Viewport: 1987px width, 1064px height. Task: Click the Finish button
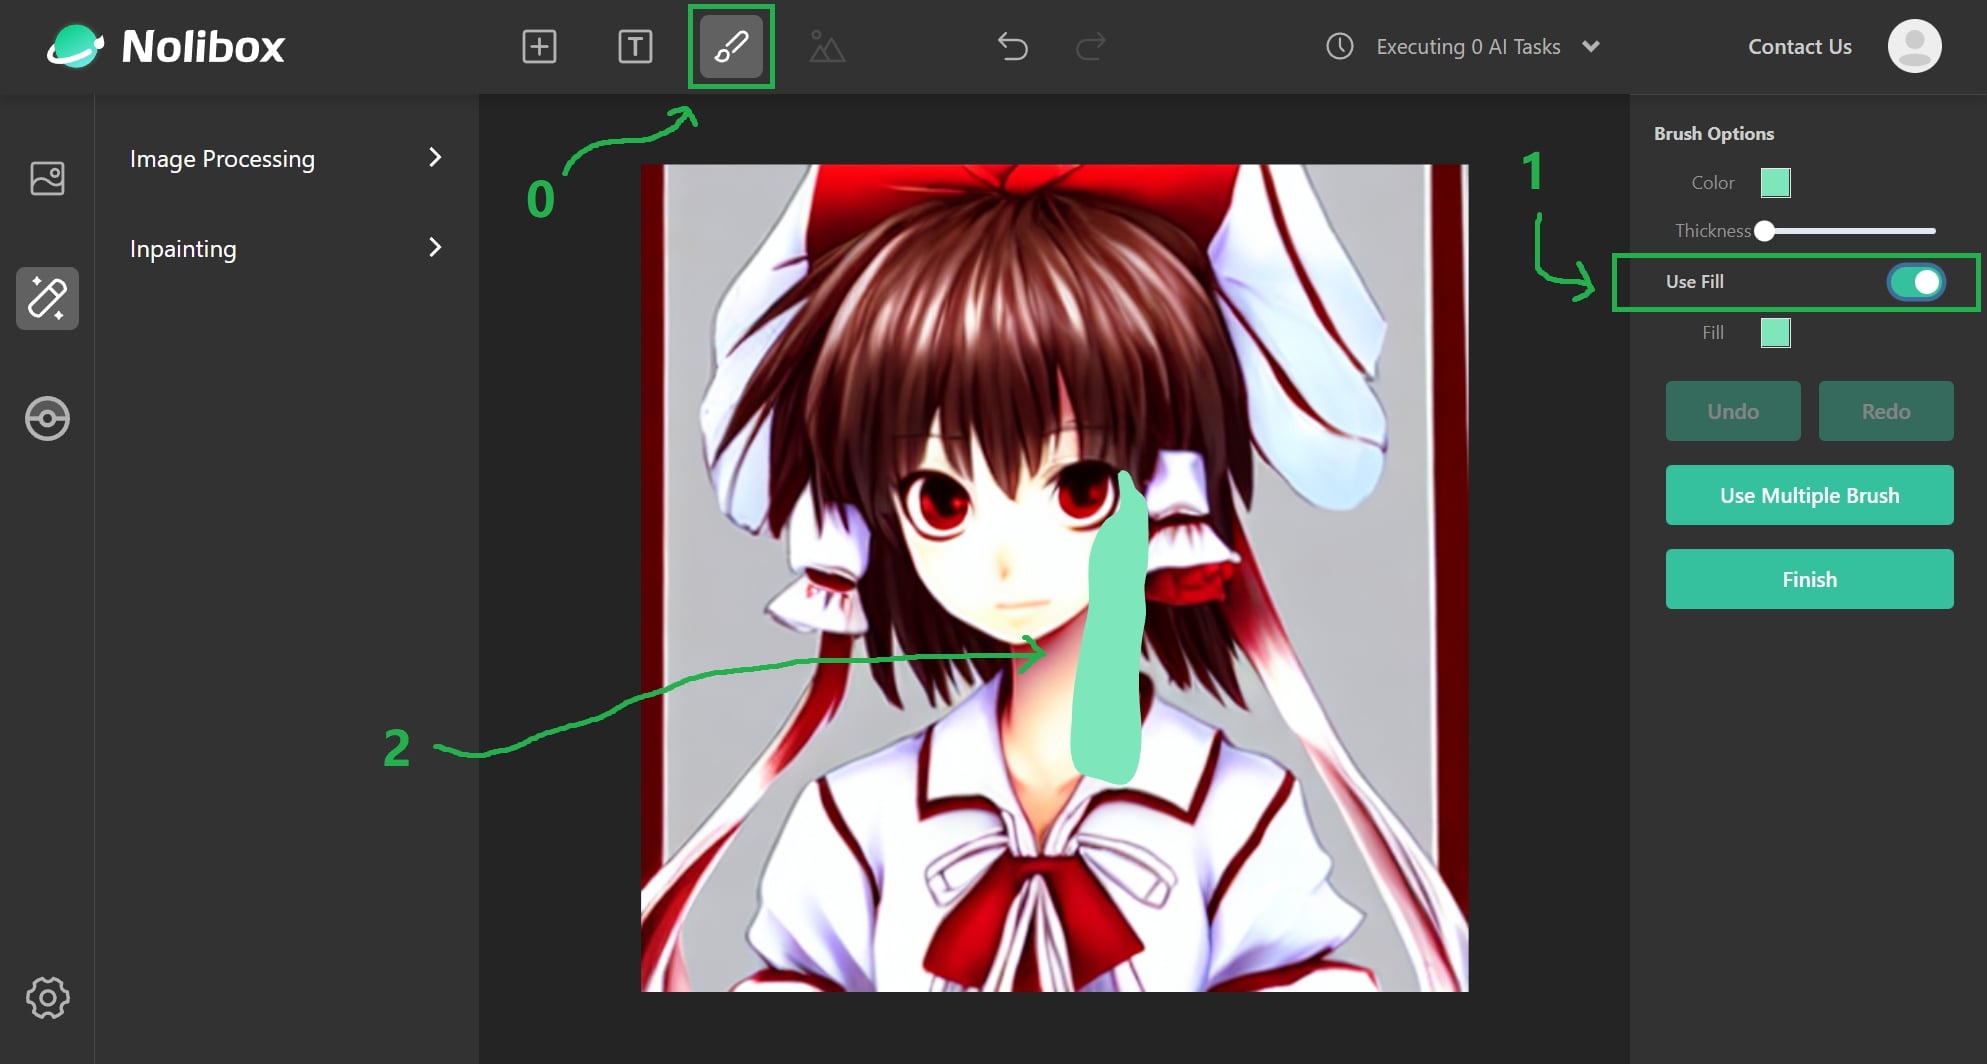click(x=1809, y=579)
